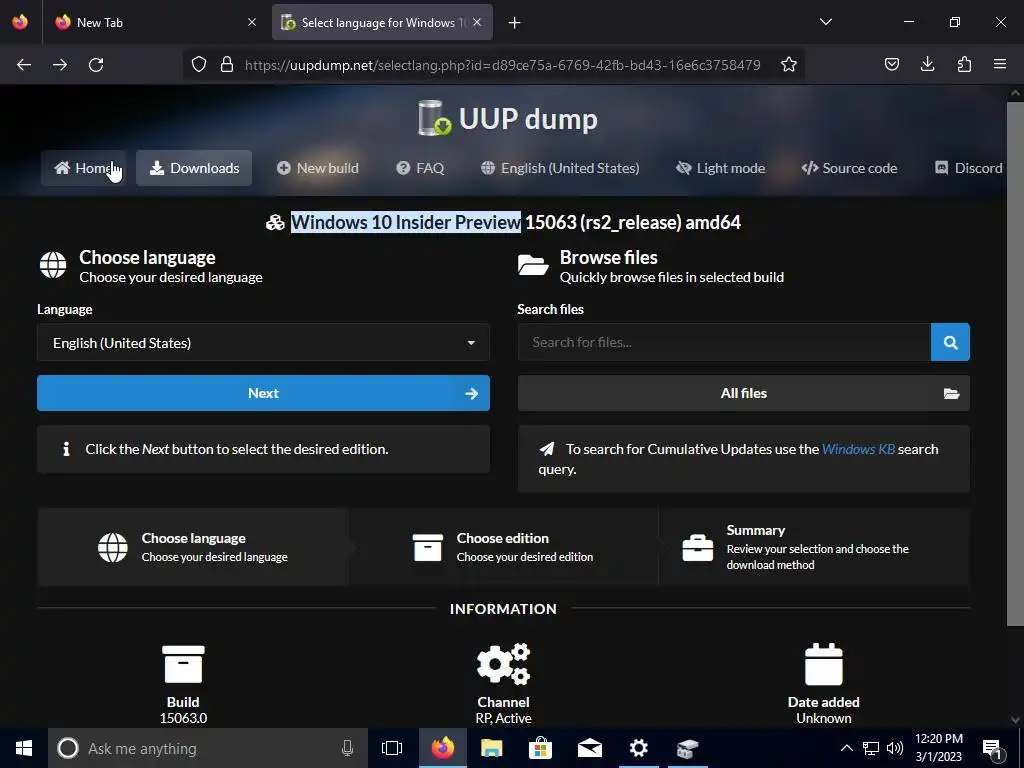Show hidden system tray icons
The width and height of the screenshot is (1024, 768).
point(846,748)
